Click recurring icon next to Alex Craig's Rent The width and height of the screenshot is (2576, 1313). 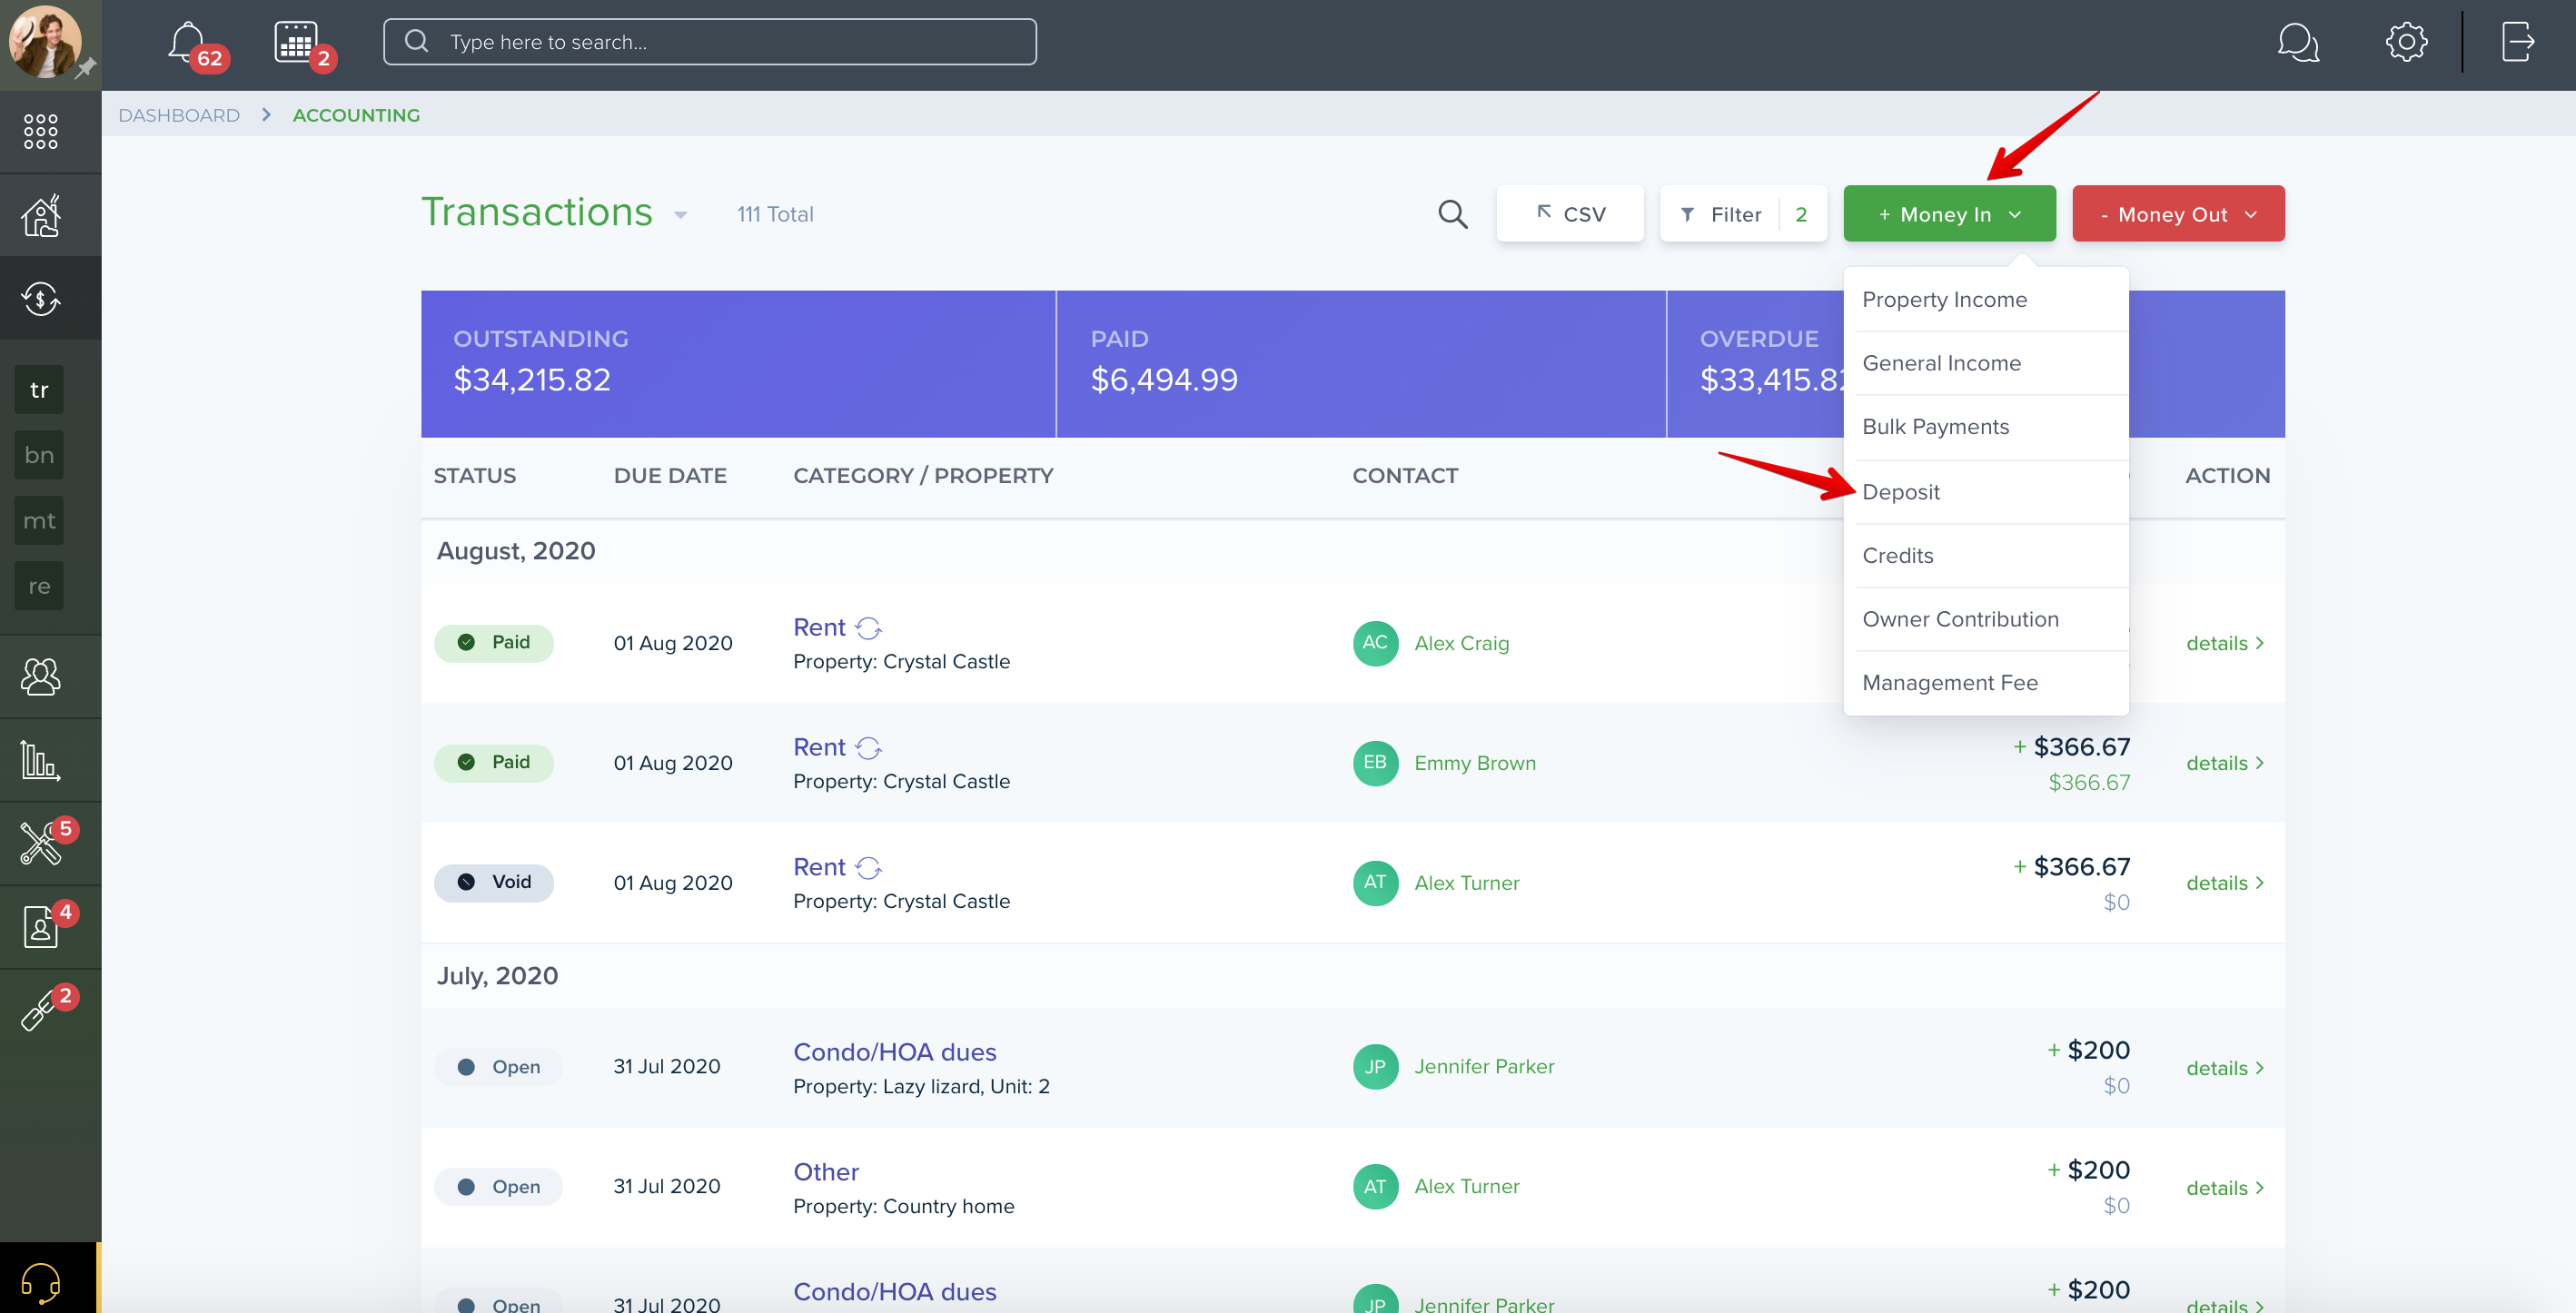[869, 628]
